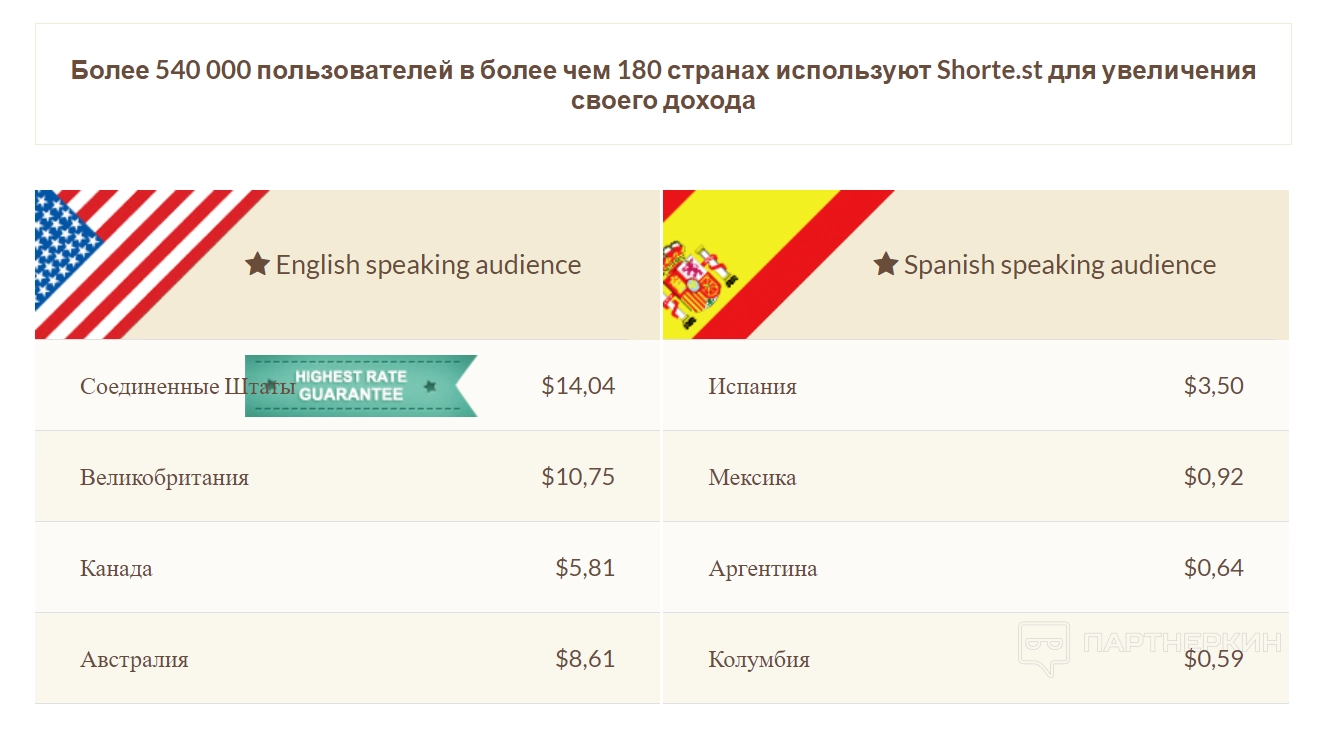The width and height of the screenshot is (1333, 730).
Task: Click the $10,75 rate value
Action: [578, 477]
